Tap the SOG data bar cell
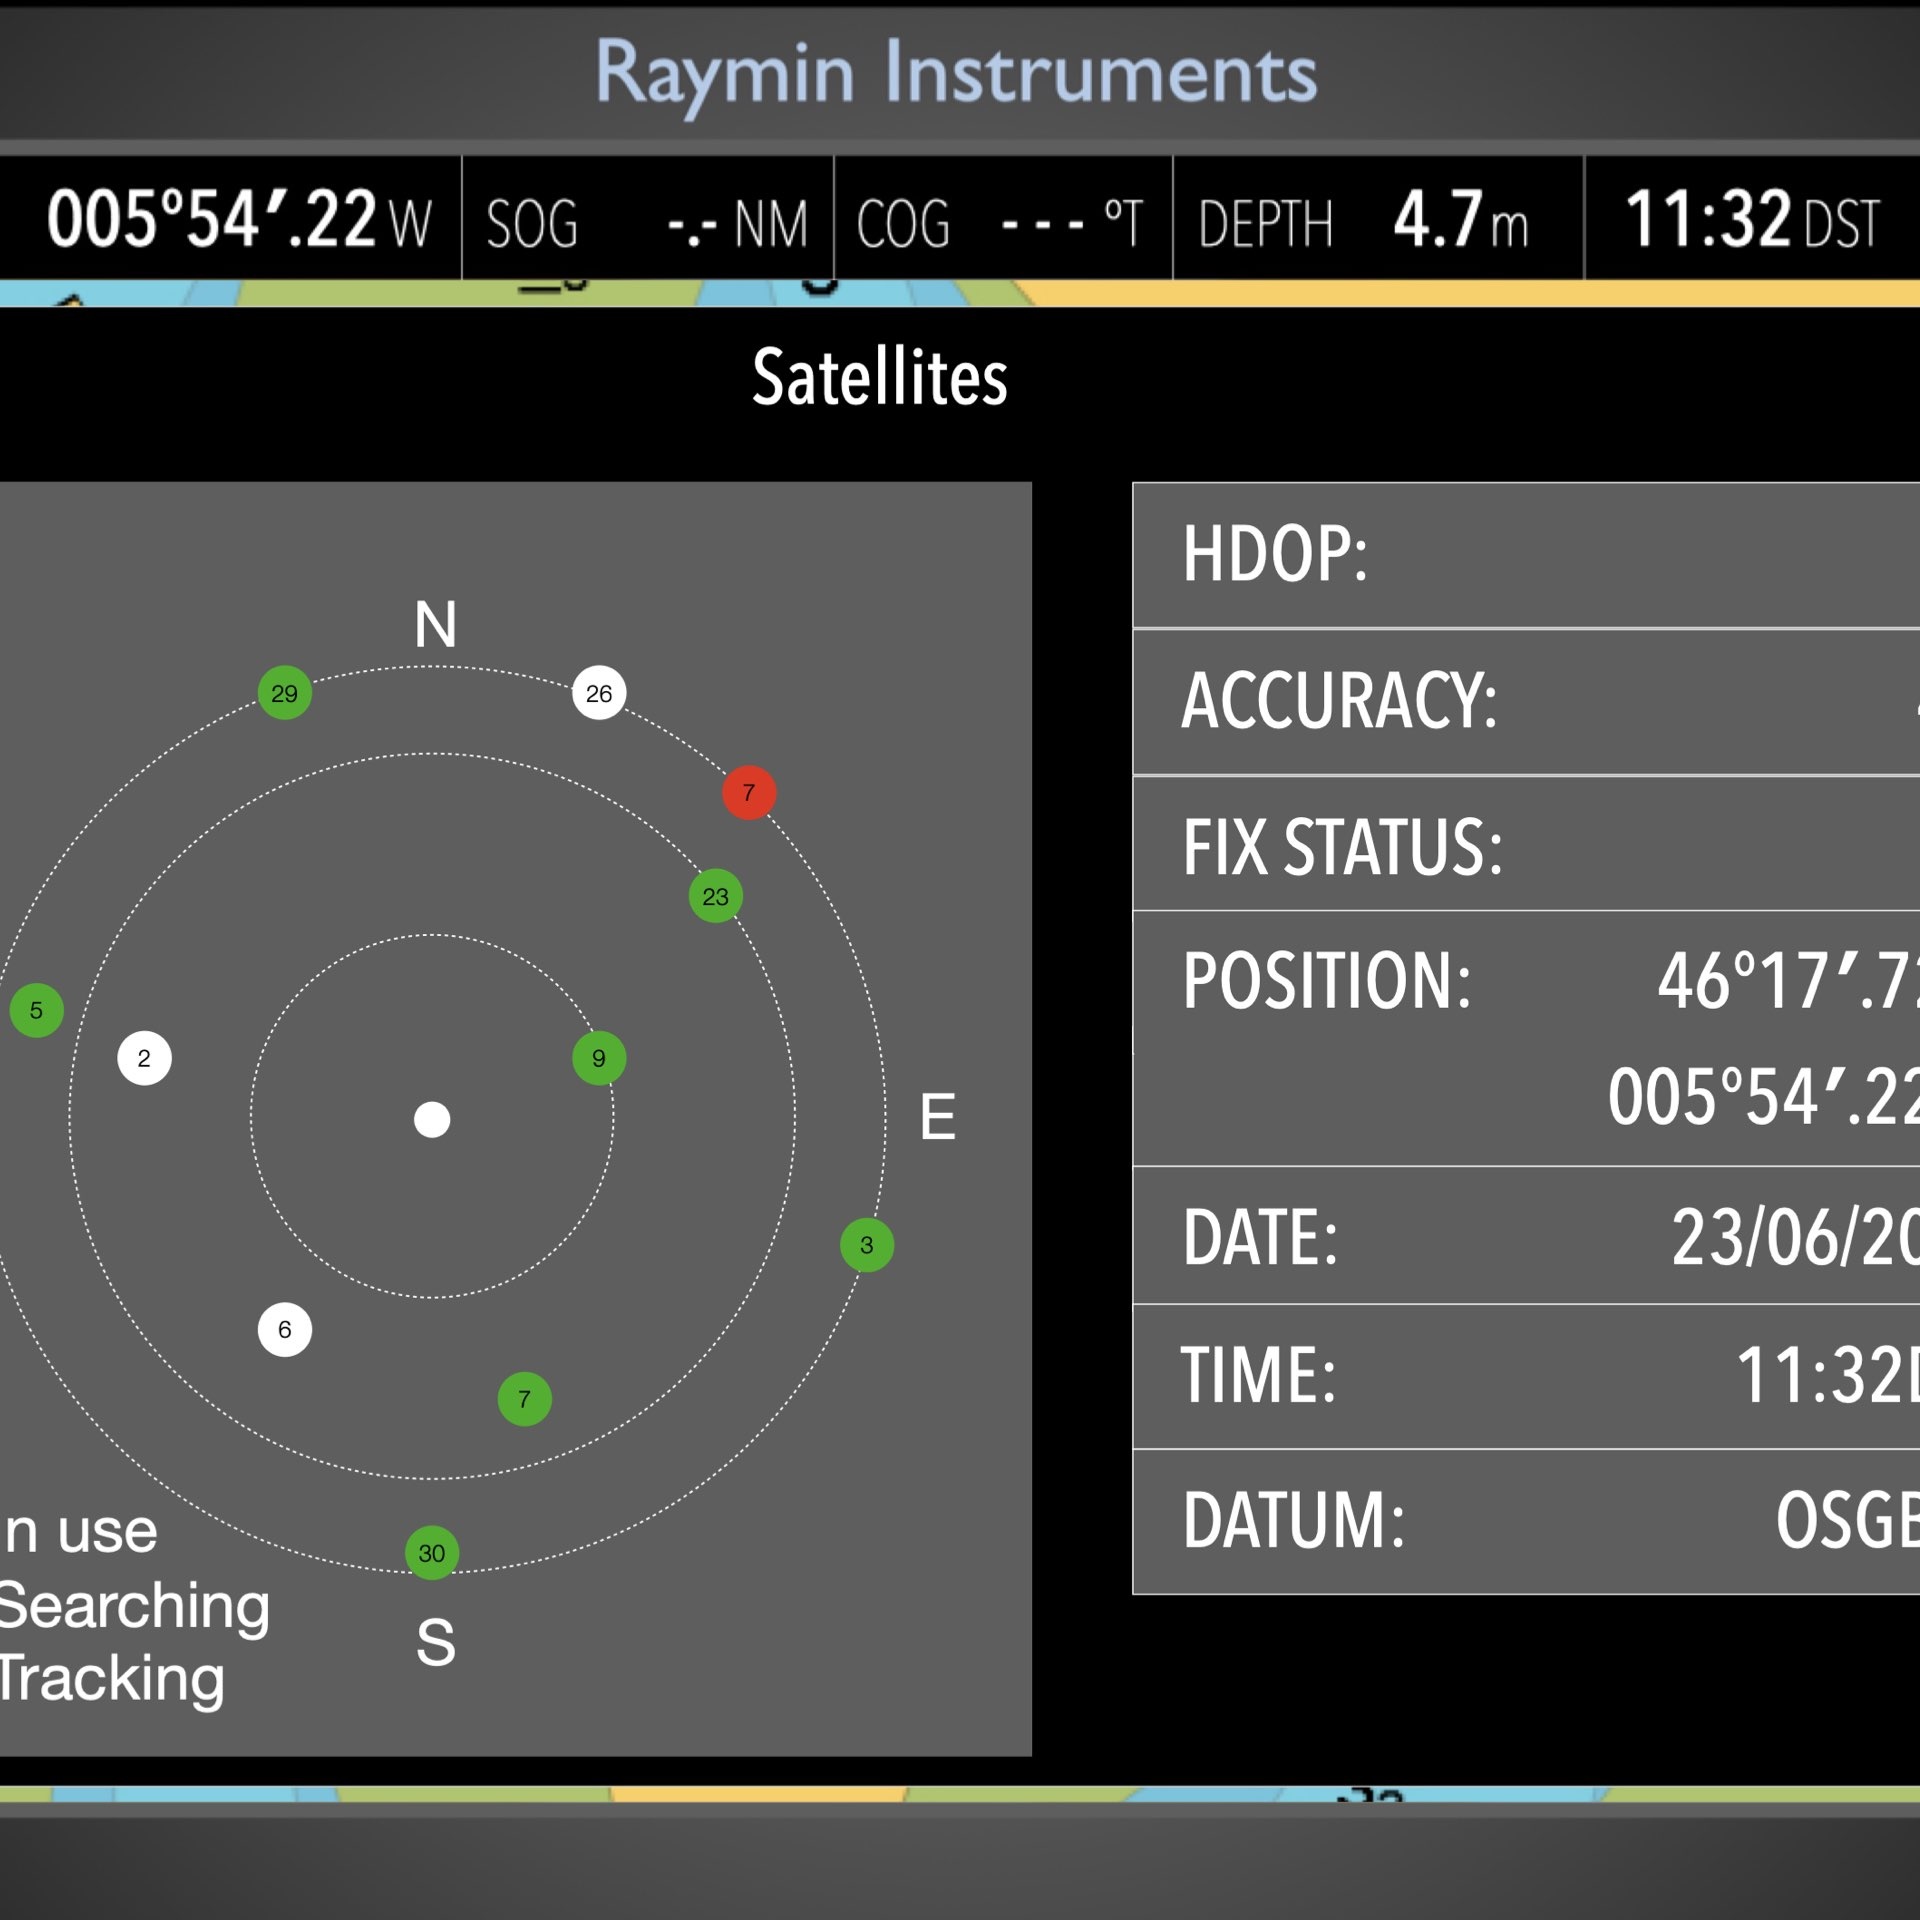 [648, 218]
